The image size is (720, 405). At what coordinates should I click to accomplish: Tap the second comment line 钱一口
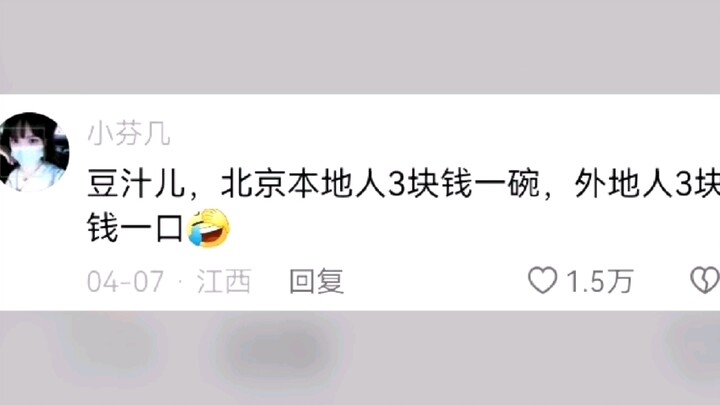135,228
